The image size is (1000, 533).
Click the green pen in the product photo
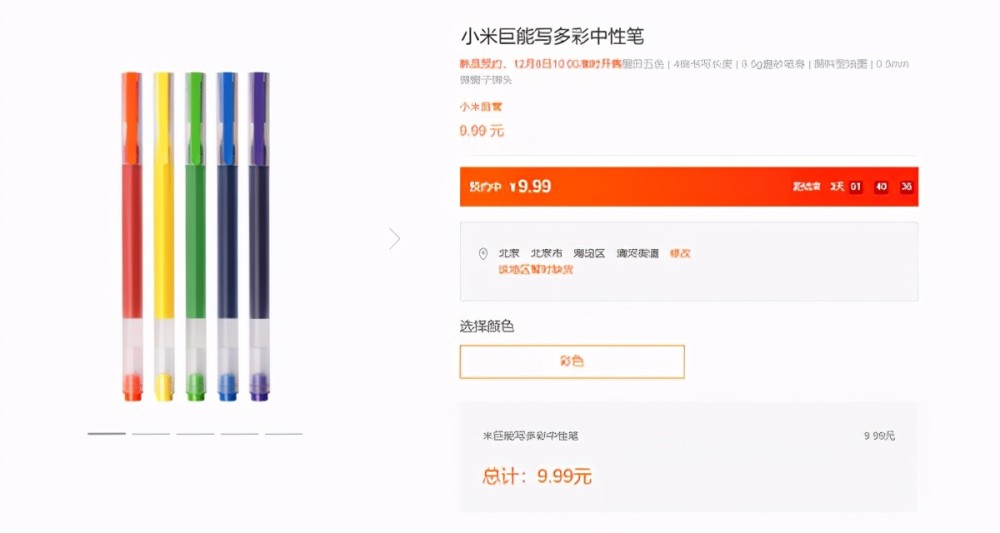195,237
